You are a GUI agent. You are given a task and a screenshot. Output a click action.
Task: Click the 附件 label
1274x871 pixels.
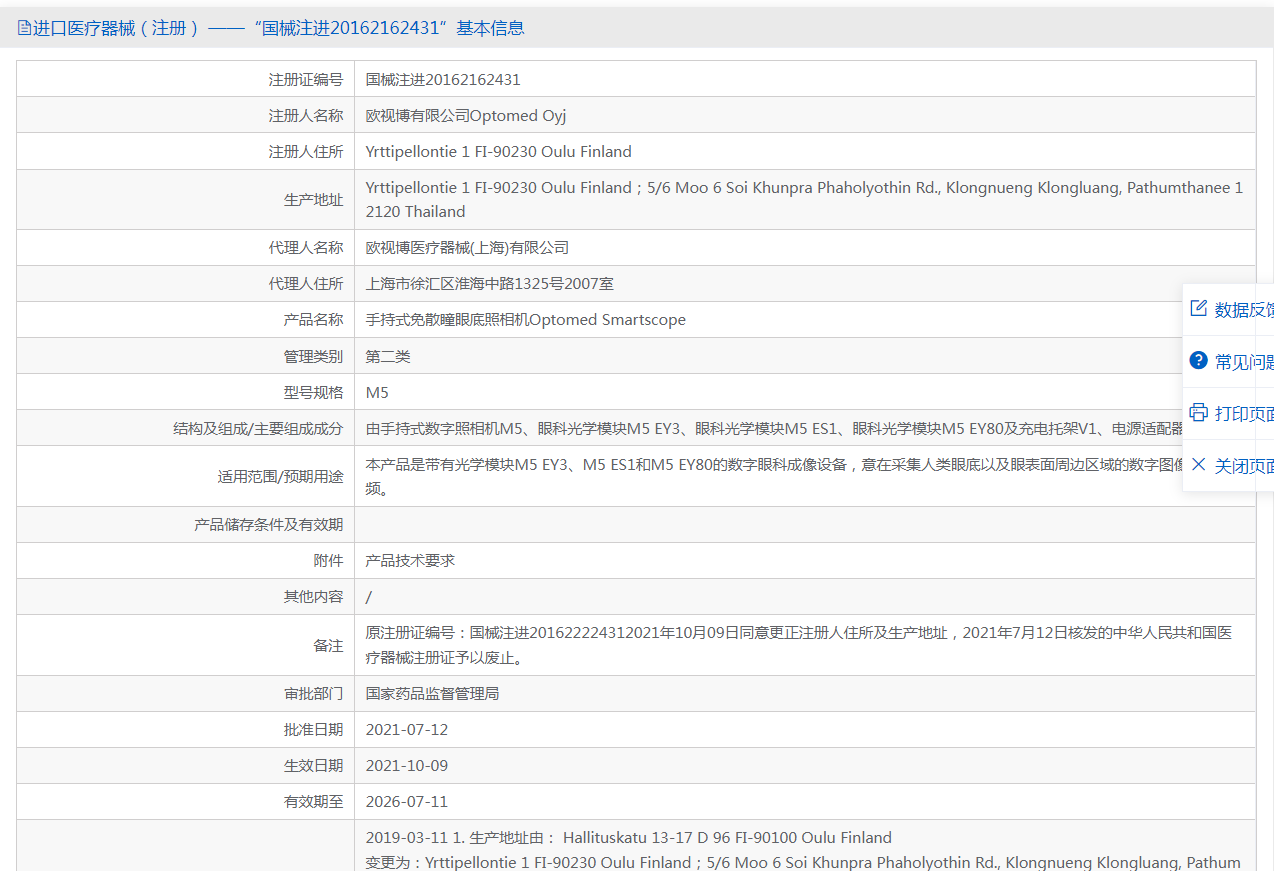(x=328, y=561)
